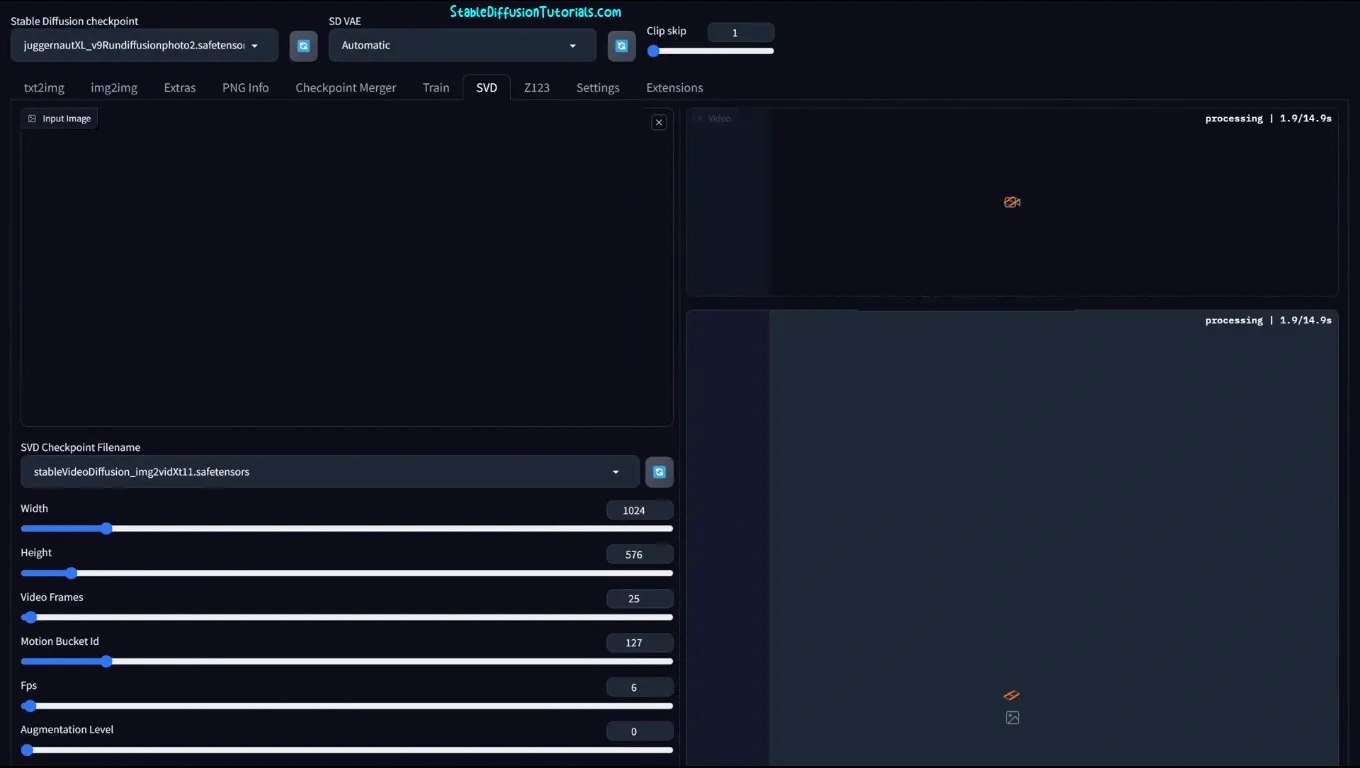
Task: Click the Width value field showing 1024
Action: tap(639, 510)
